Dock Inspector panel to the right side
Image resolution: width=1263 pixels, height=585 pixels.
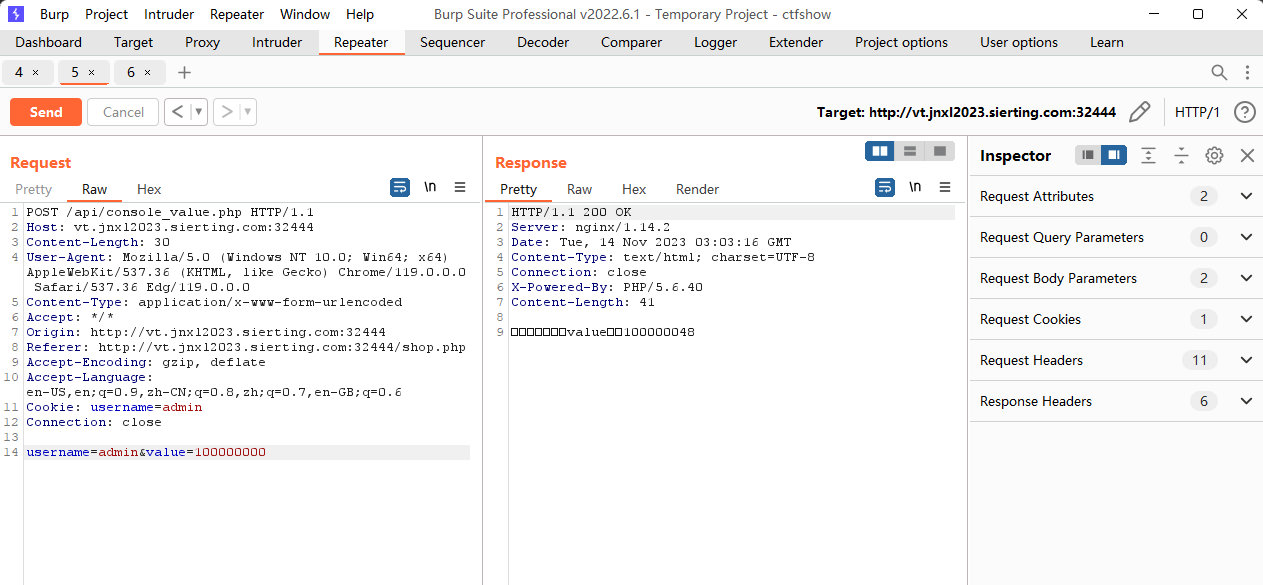[1114, 155]
